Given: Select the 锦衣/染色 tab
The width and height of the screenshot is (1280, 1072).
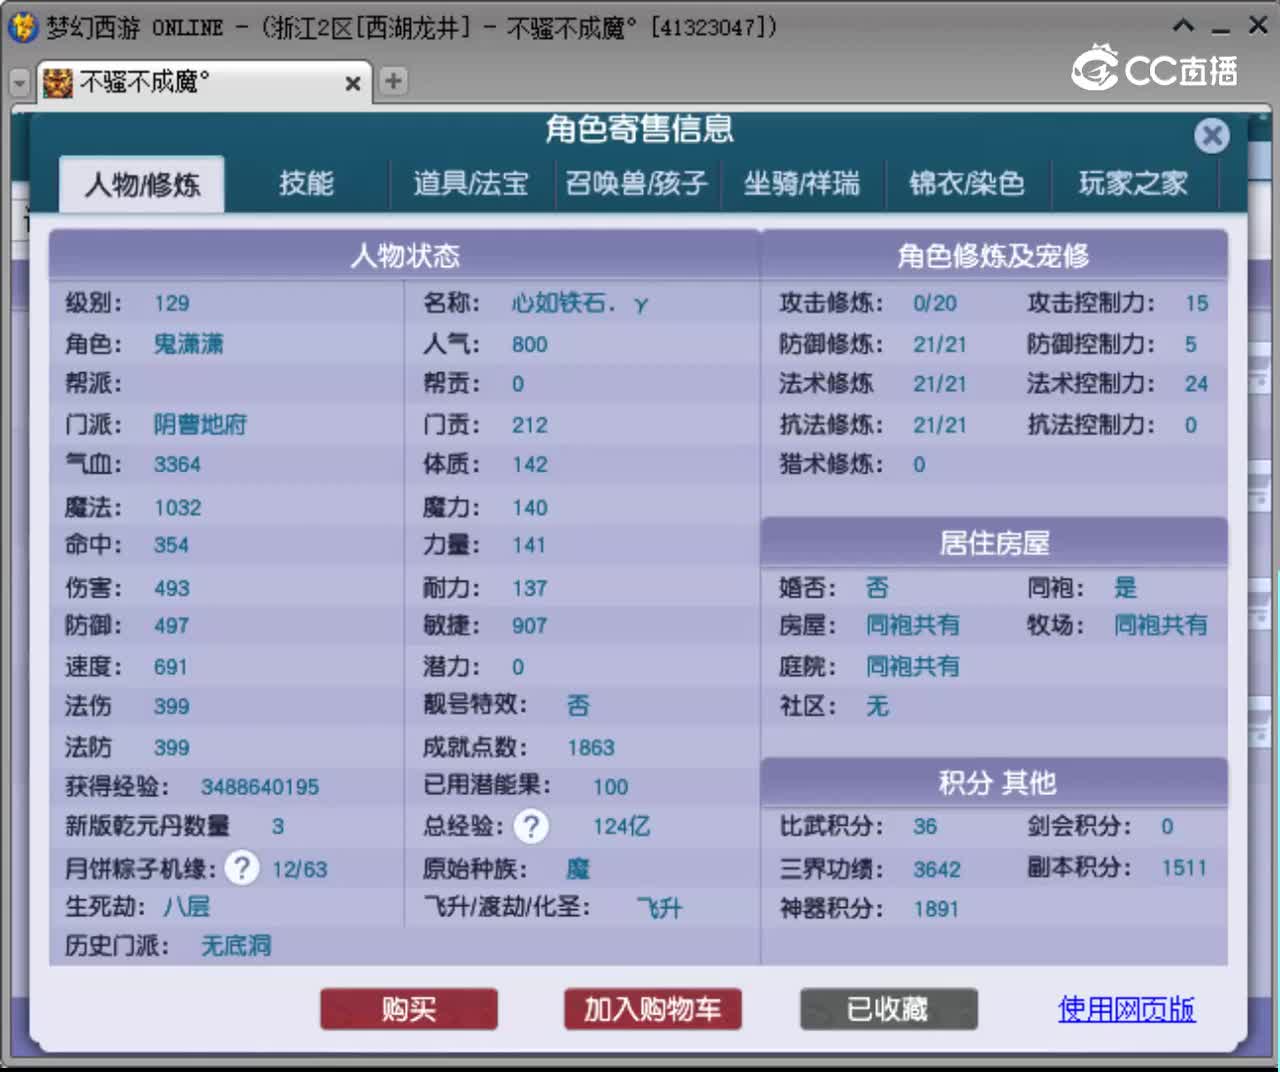Looking at the screenshot, I should (x=967, y=183).
